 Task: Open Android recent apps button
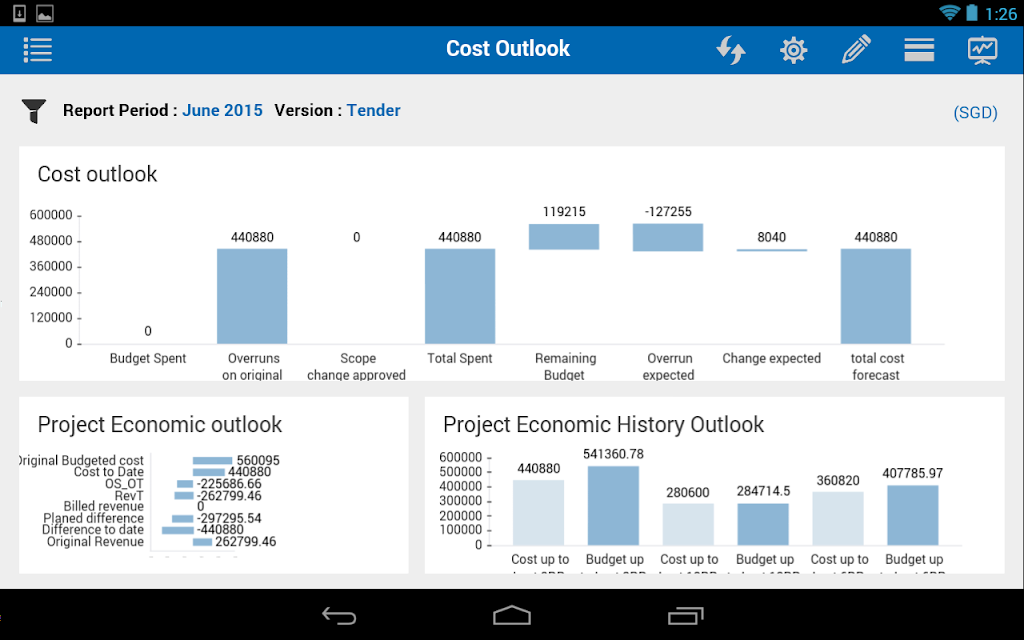coord(686,616)
